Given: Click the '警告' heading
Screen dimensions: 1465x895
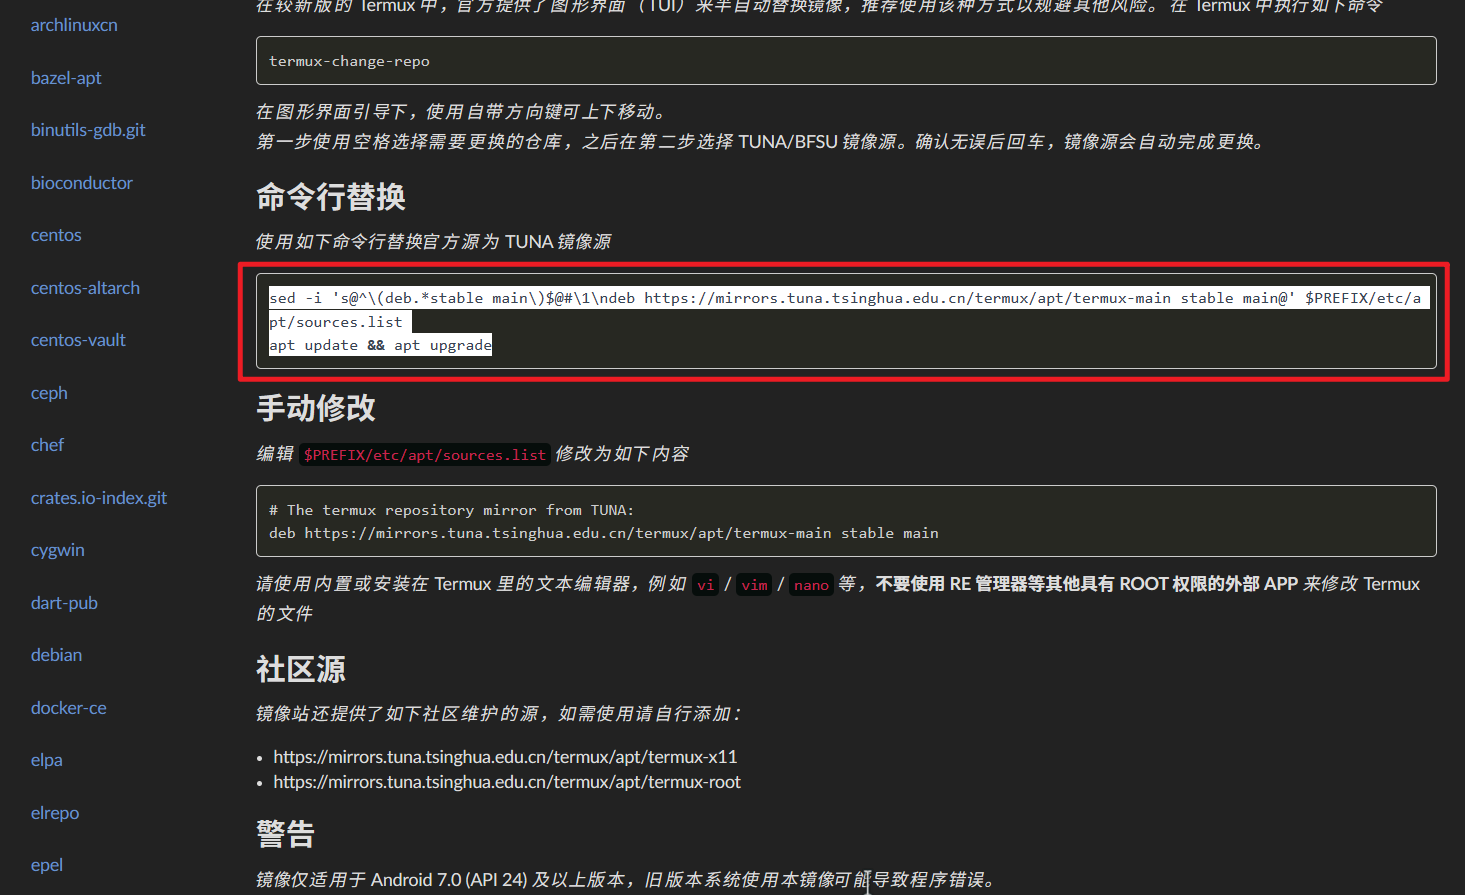Looking at the screenshot, I should [x=286, y=834].
